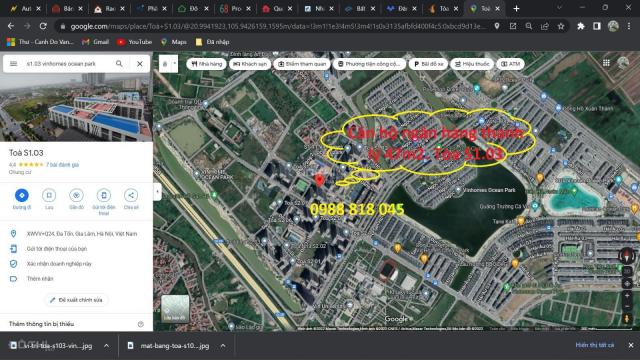Click the 'Đề xuất chỉnh sửa' button
The height and width of the screenshot is (360, 640).
point(76,300)
